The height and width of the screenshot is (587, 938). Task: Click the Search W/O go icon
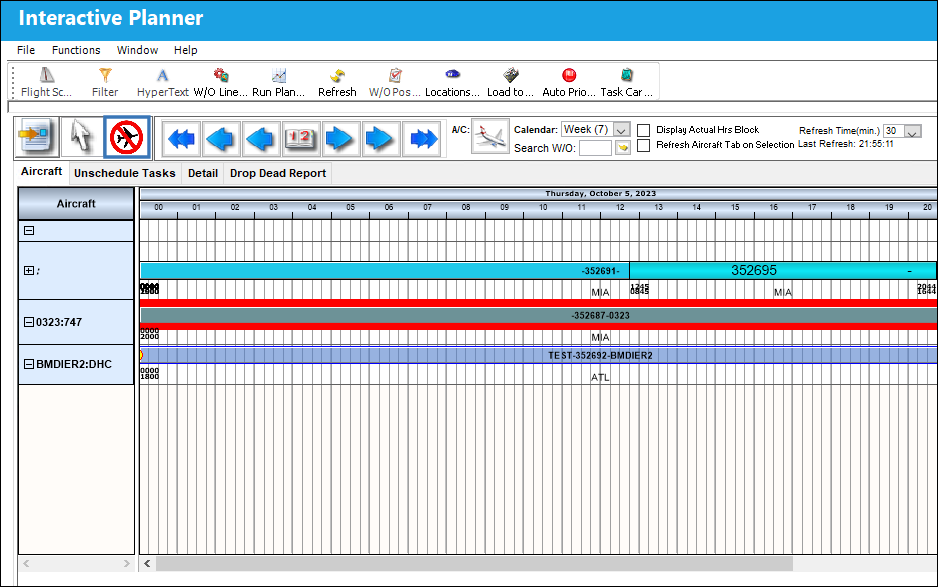click(623, 147)
